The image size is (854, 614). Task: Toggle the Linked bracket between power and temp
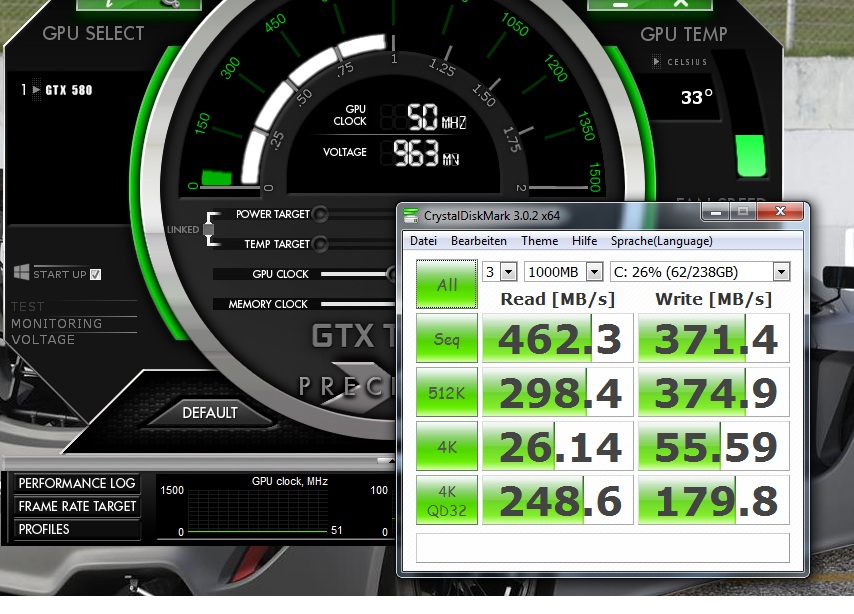click(209, 229)
